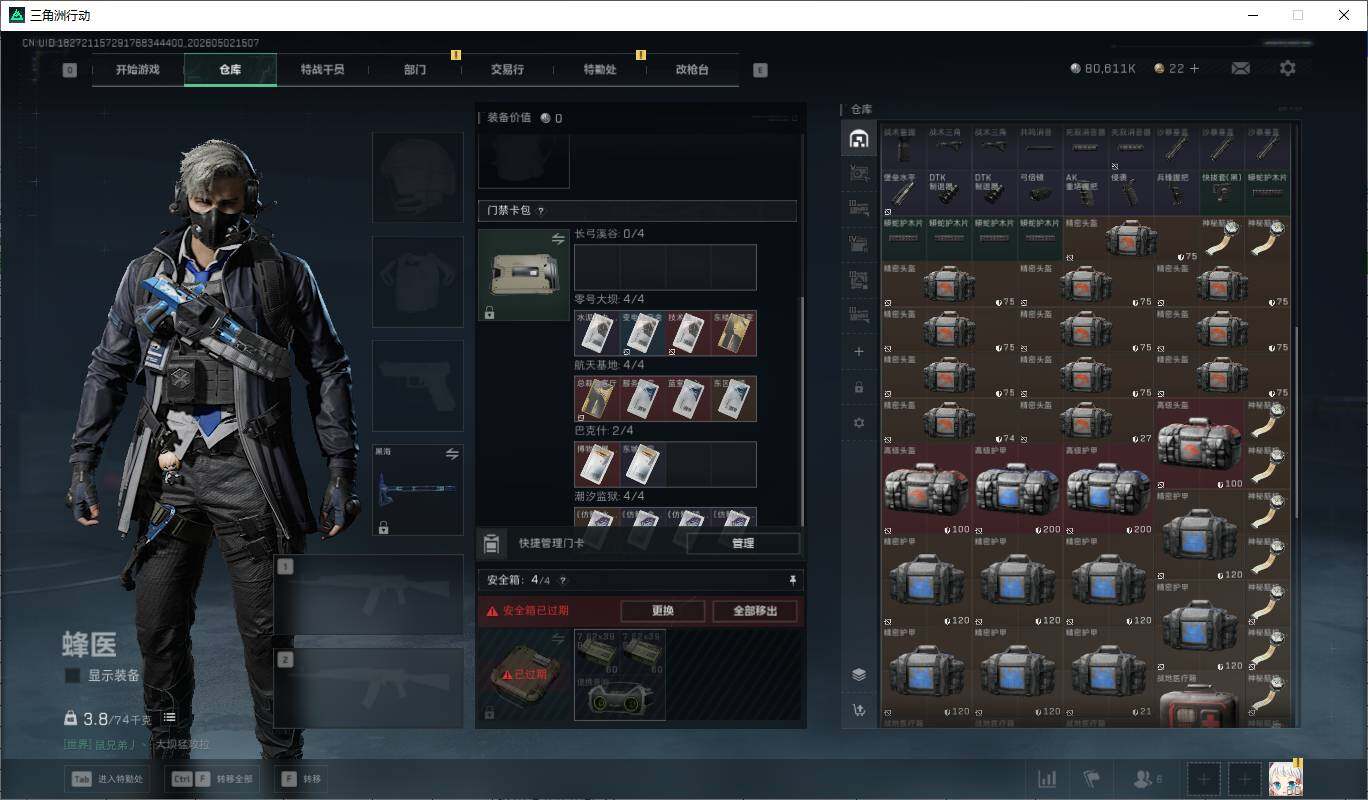The image size is (1368, 800).
Task: Click the 巴克什: 2/4 label
Action: pyautogui.click(x=603, y=431)
